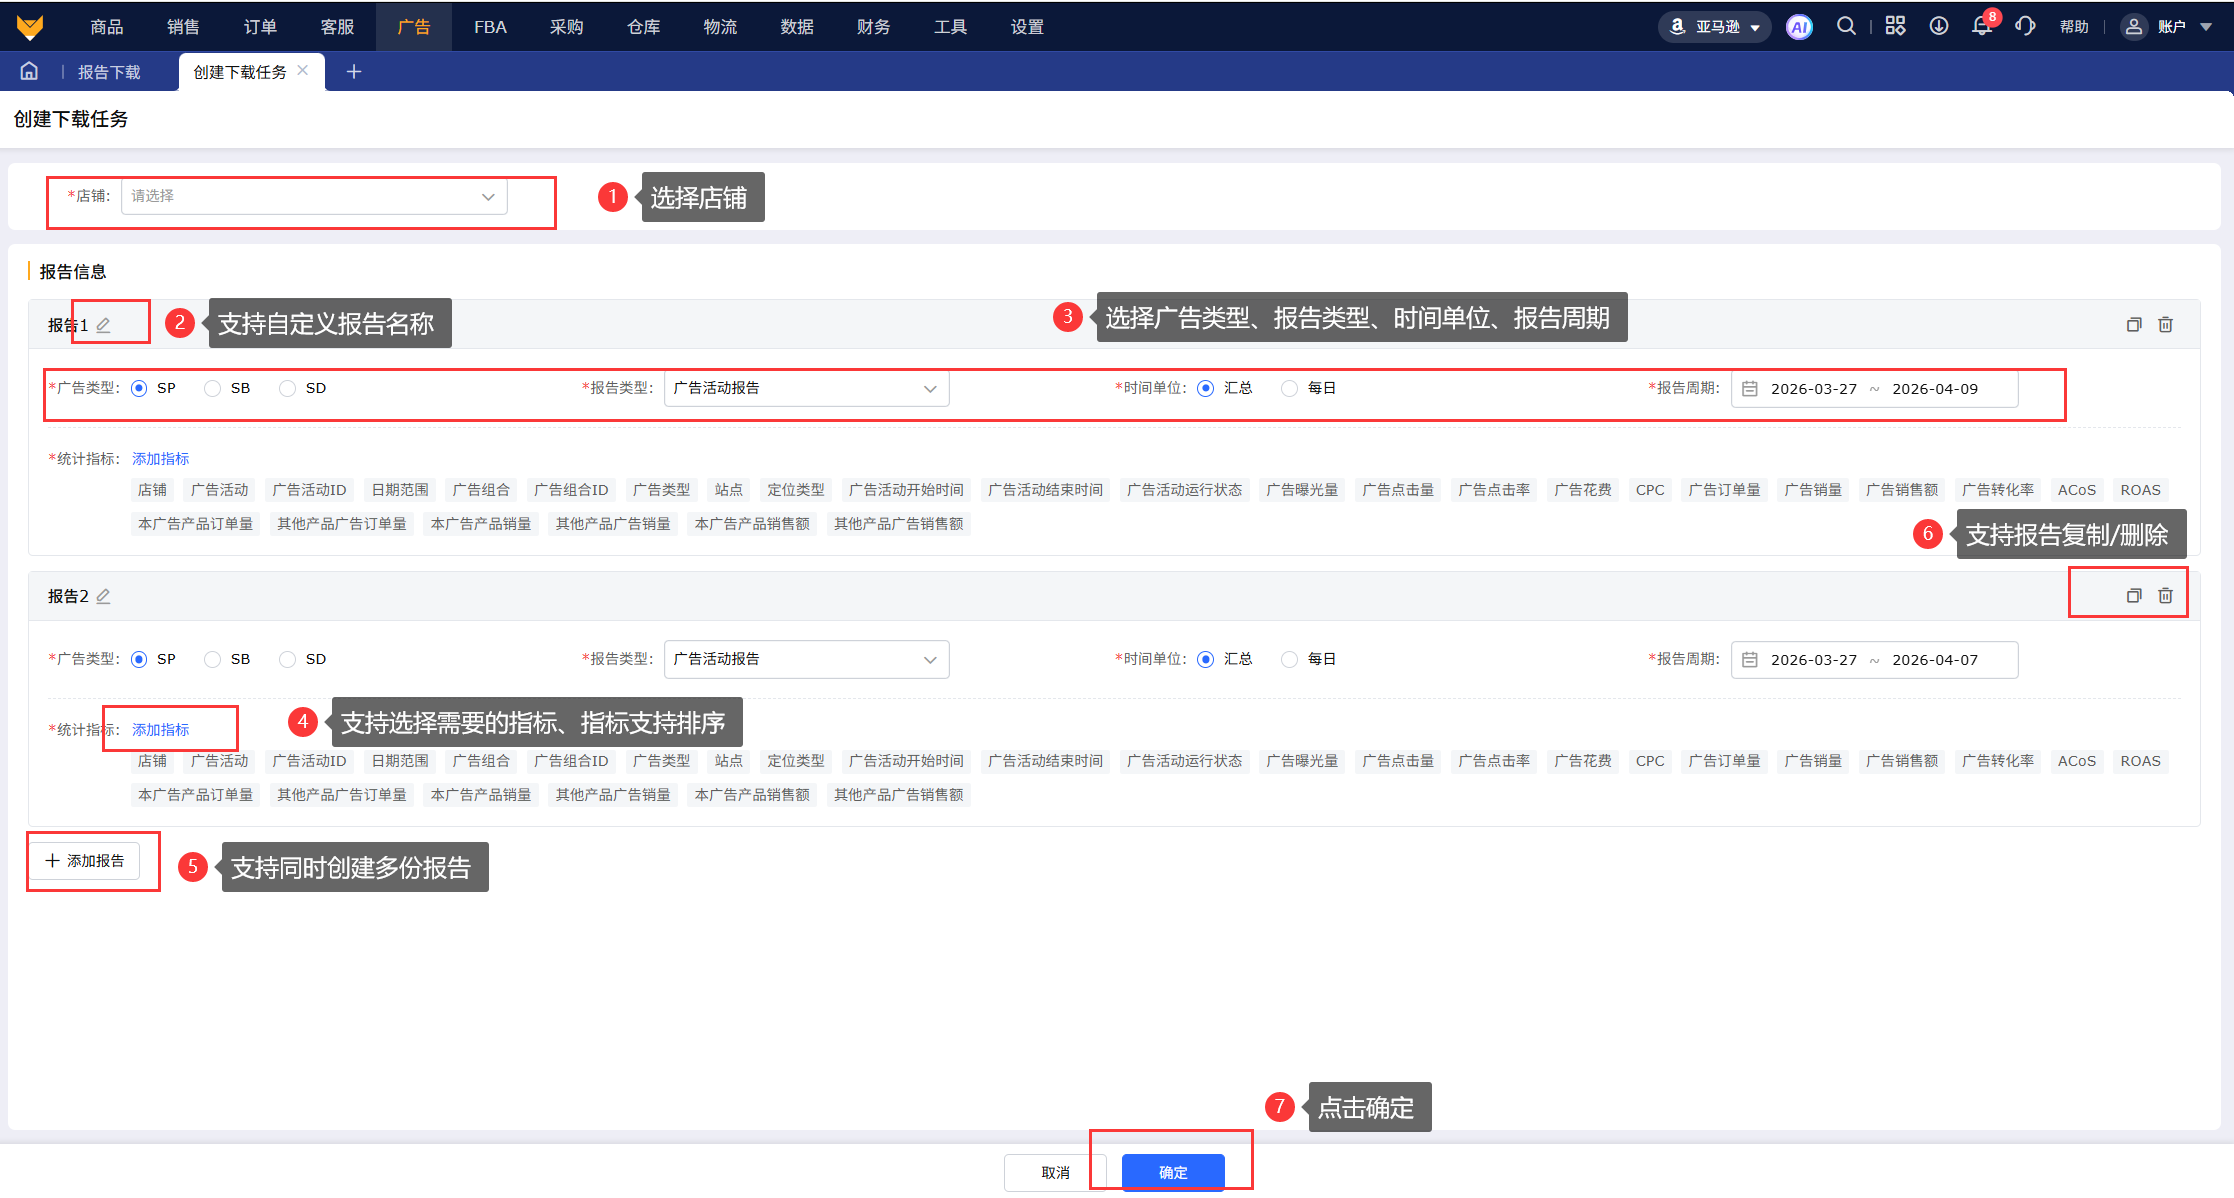The height and width of the screenshot is (1198, 2234).
Task: Open the search magnifier icon
Action: 1846,27
